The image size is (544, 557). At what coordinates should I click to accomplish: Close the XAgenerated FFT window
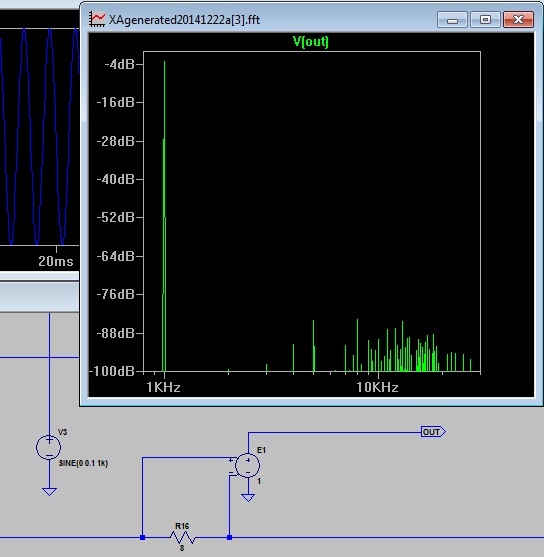pyautogui.click(x=518, y=19)
